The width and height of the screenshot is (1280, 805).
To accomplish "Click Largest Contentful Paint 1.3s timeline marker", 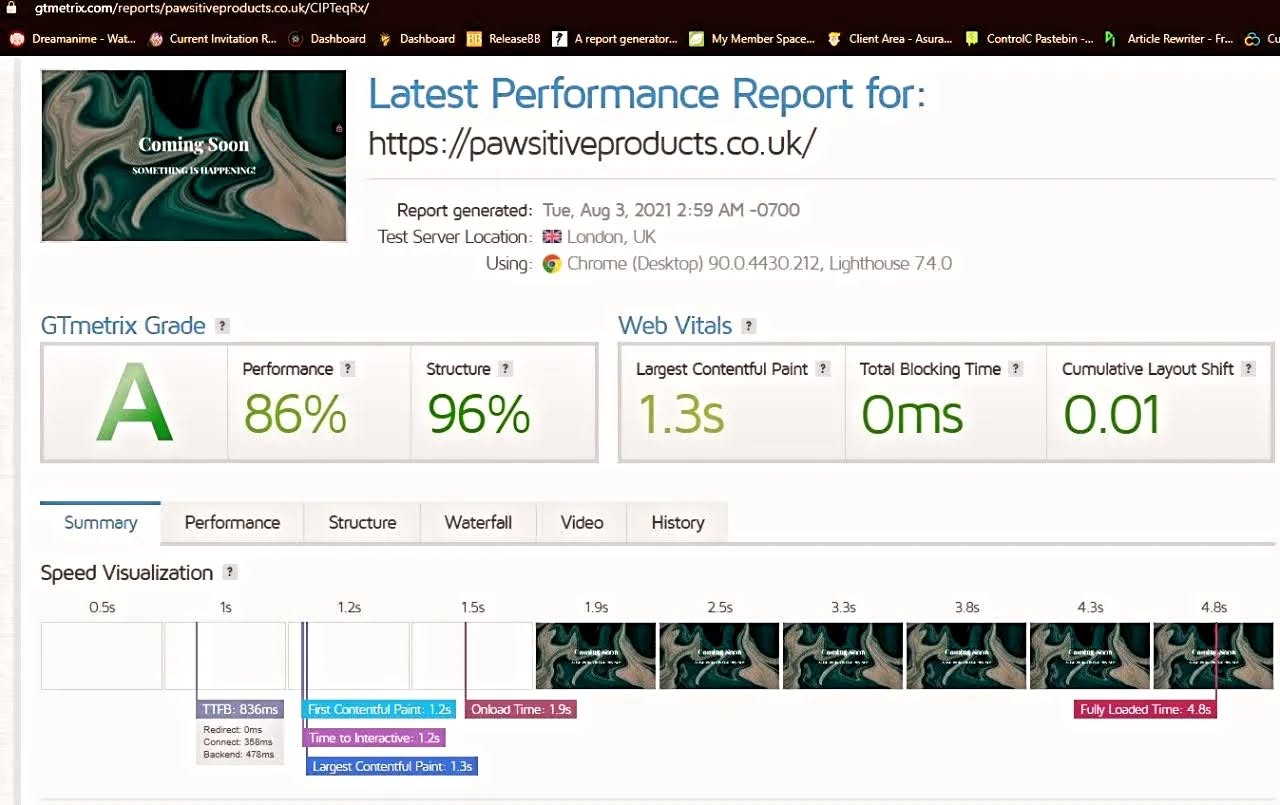I will pyautogui.click(x=391, y=766).
